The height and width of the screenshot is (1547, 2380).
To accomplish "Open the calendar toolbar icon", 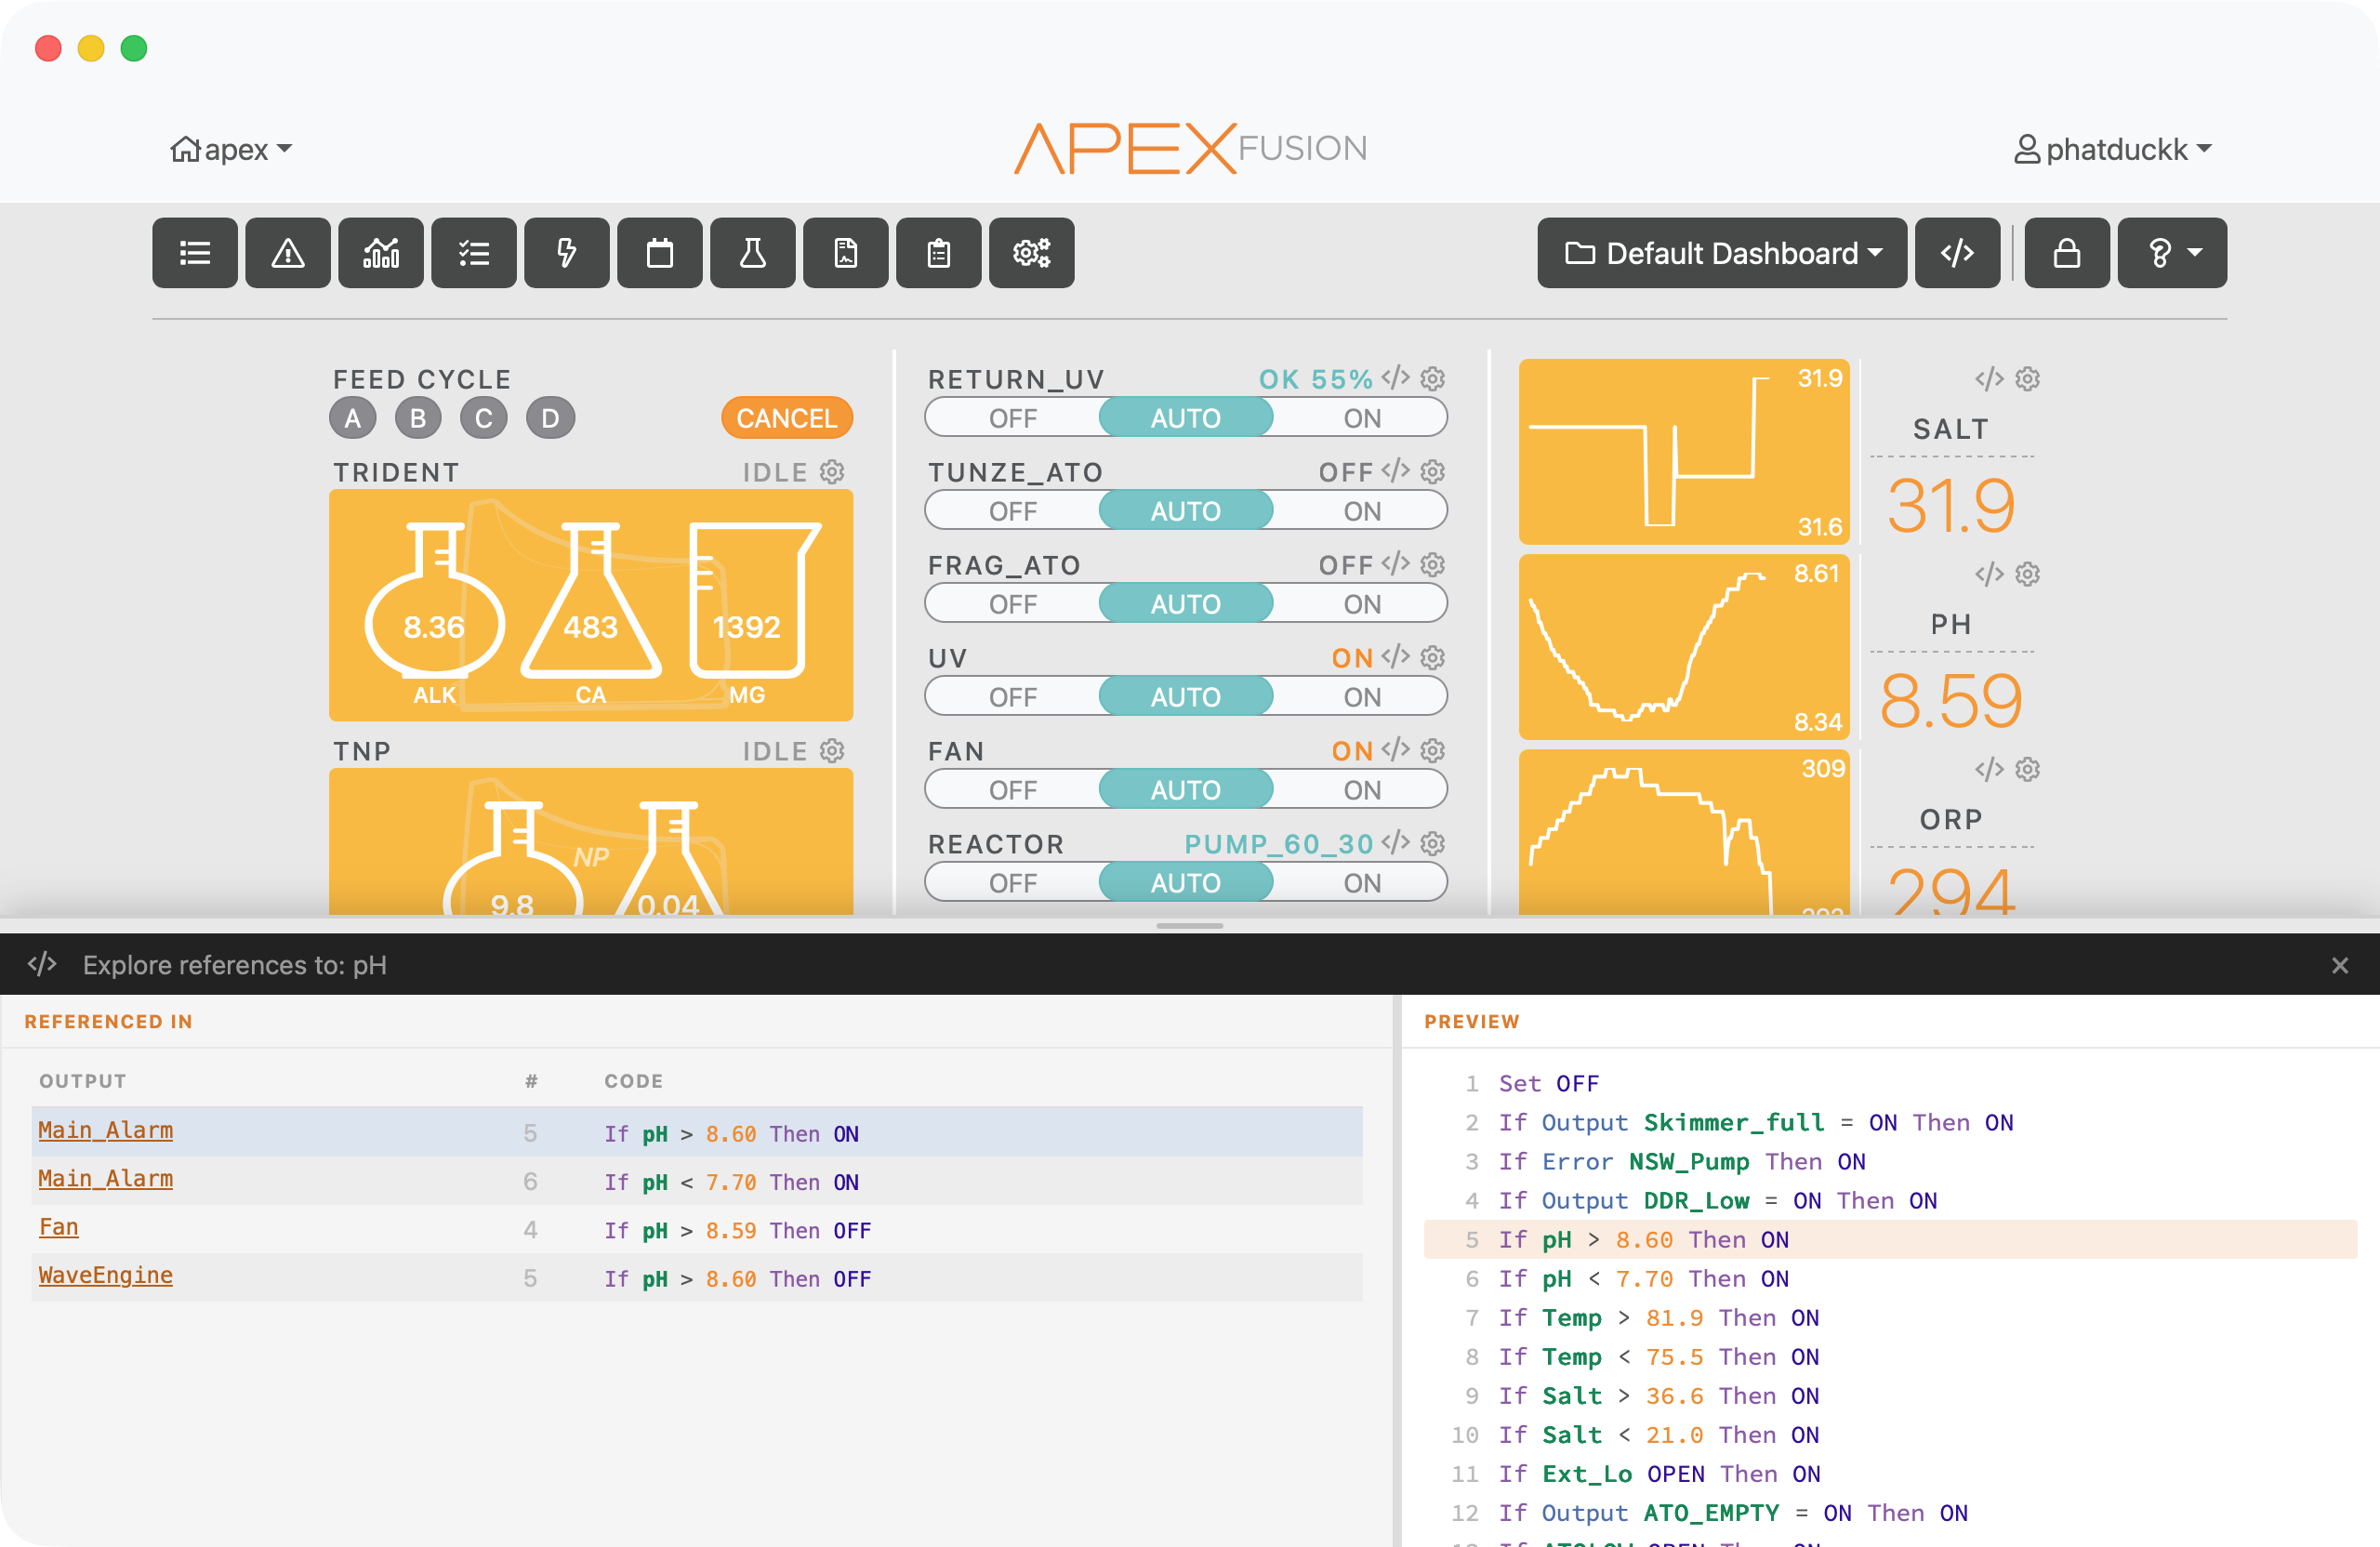I will tap(660, 253).
